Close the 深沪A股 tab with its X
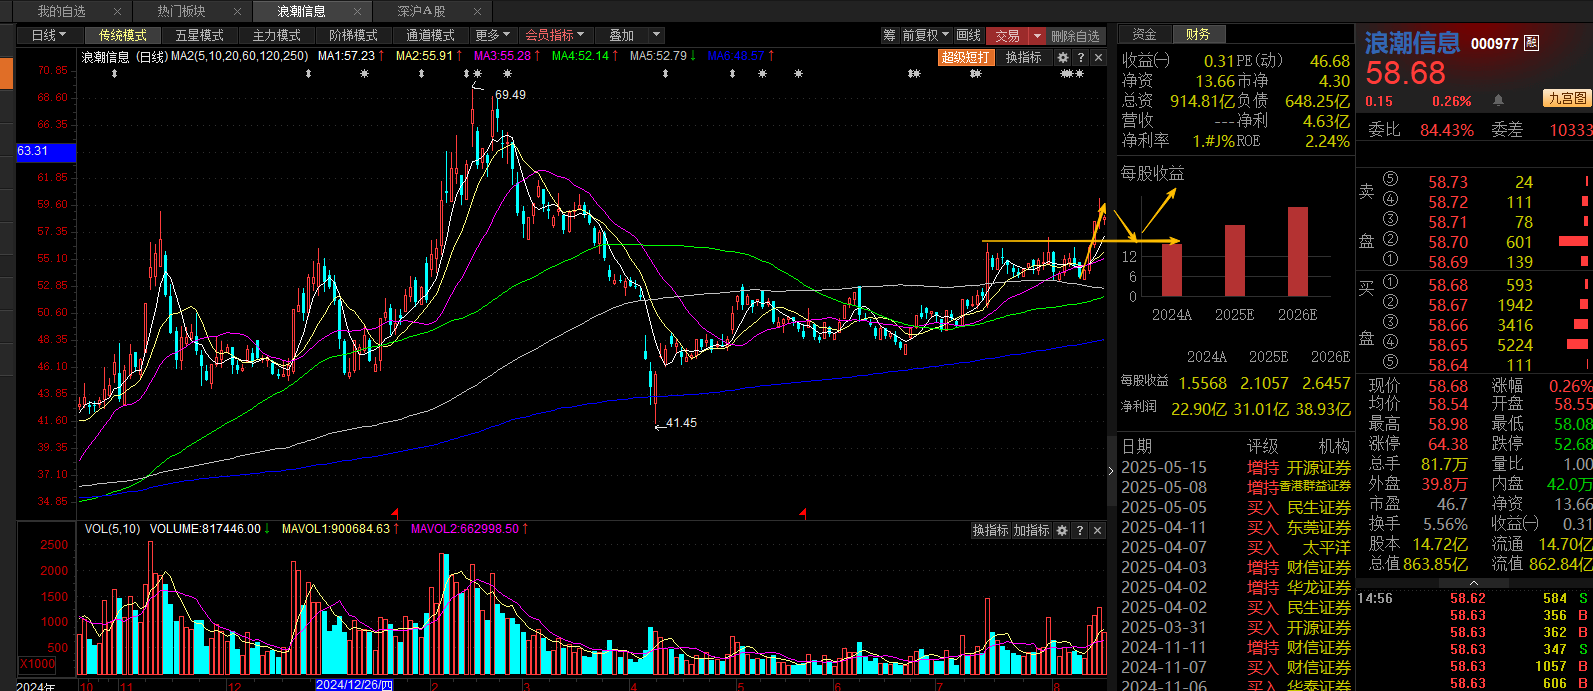The height and width of the screenshot is (691, 1593). [477, 12]
